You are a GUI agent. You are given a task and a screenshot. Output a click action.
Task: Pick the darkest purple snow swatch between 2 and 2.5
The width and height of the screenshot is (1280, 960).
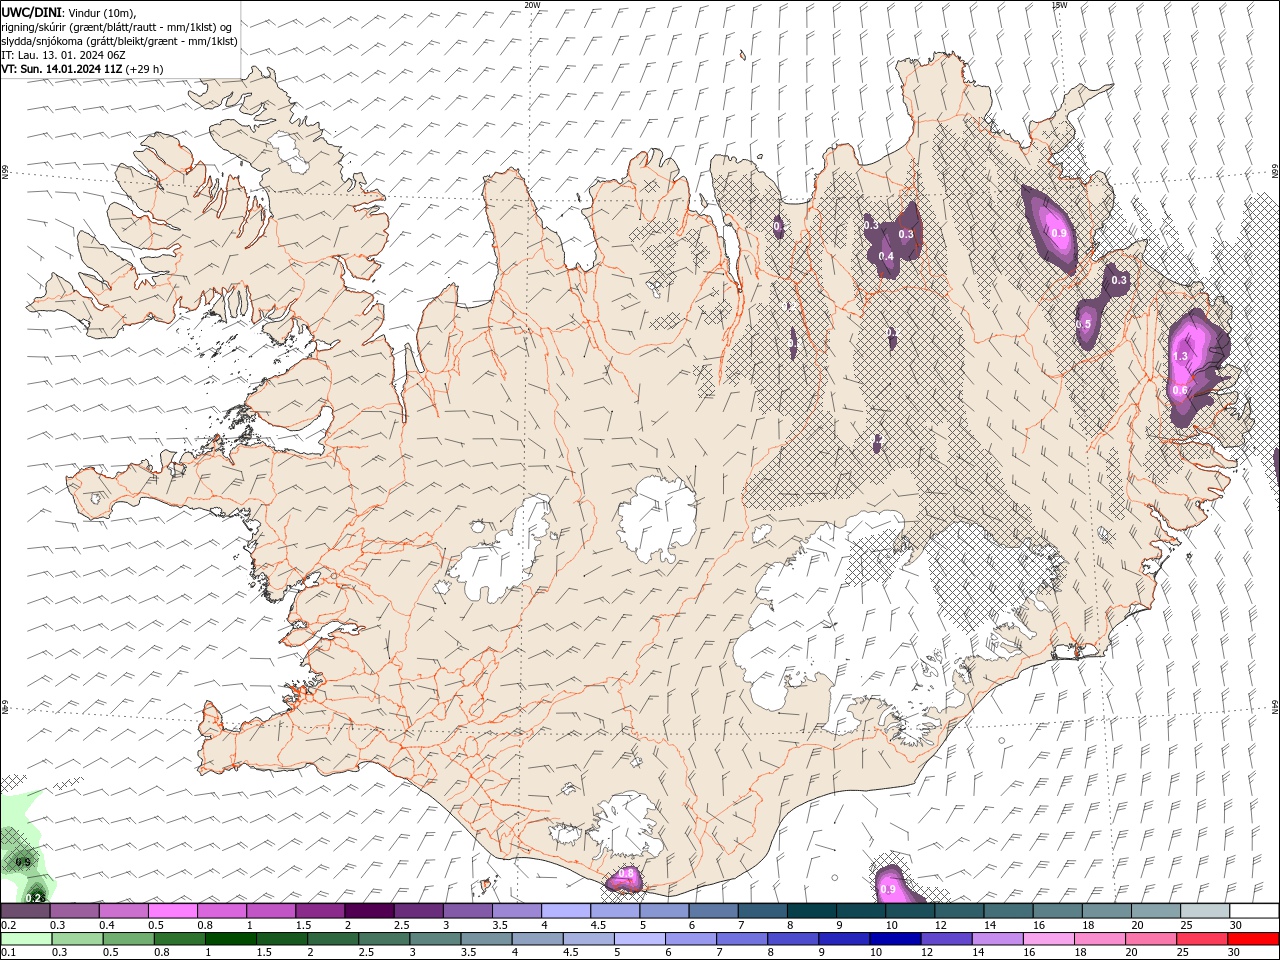[369, 911]
